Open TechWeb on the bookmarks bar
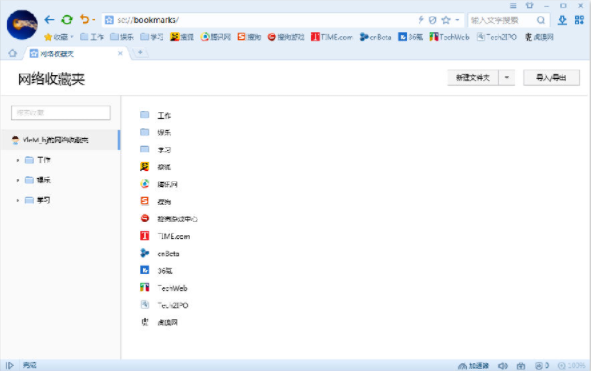 click(x=449, y=37)
